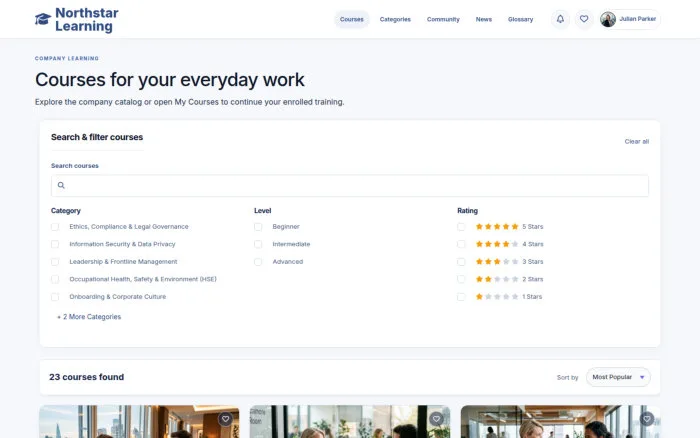Open the favorites heart in header
The width and height of the screenshot is (700, 438).
point(584,19)
